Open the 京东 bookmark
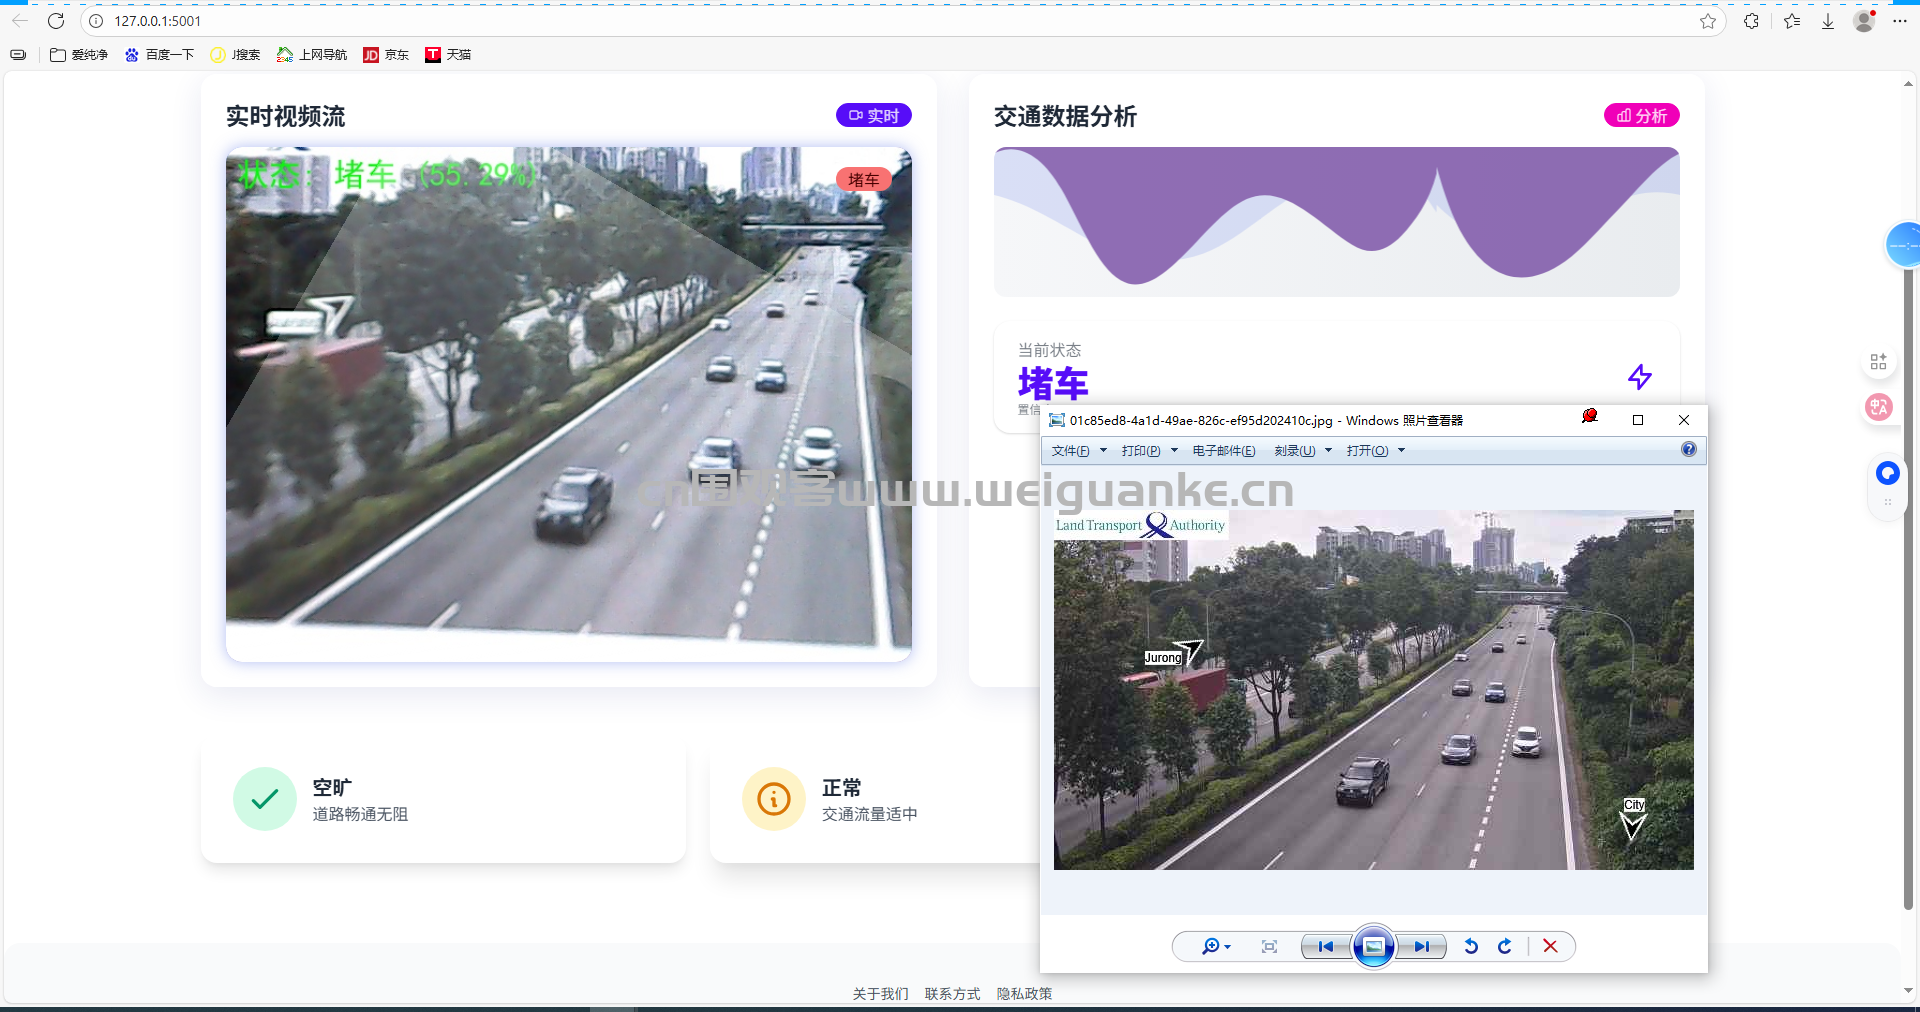1920x1012 pixels. coord(386,55)
